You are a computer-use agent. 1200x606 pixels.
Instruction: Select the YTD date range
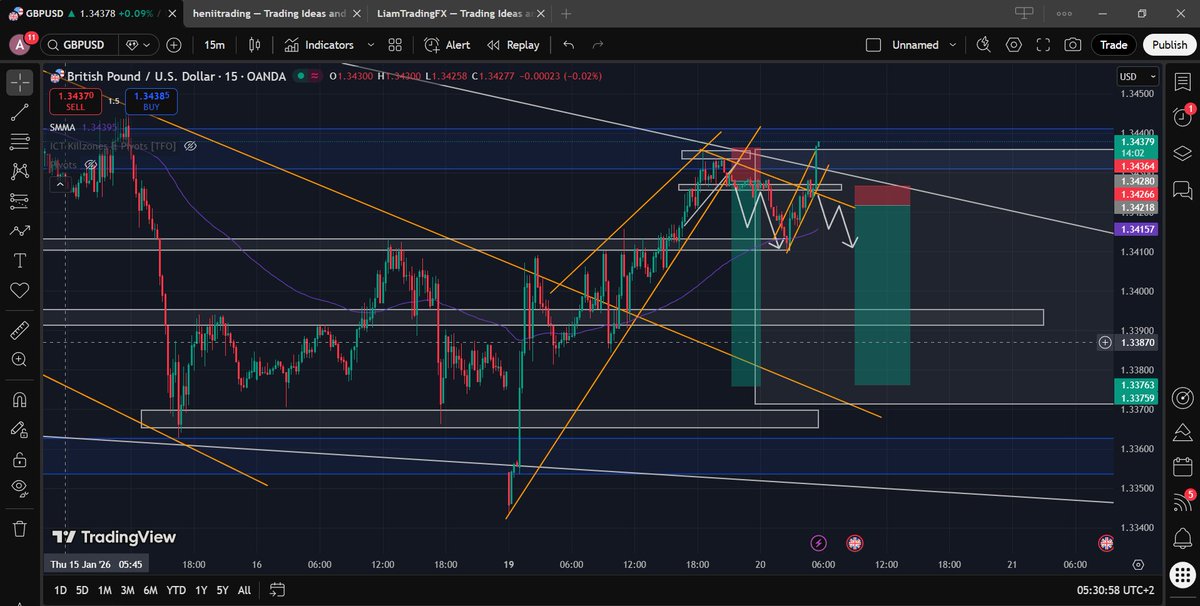[x=176, y=590]
